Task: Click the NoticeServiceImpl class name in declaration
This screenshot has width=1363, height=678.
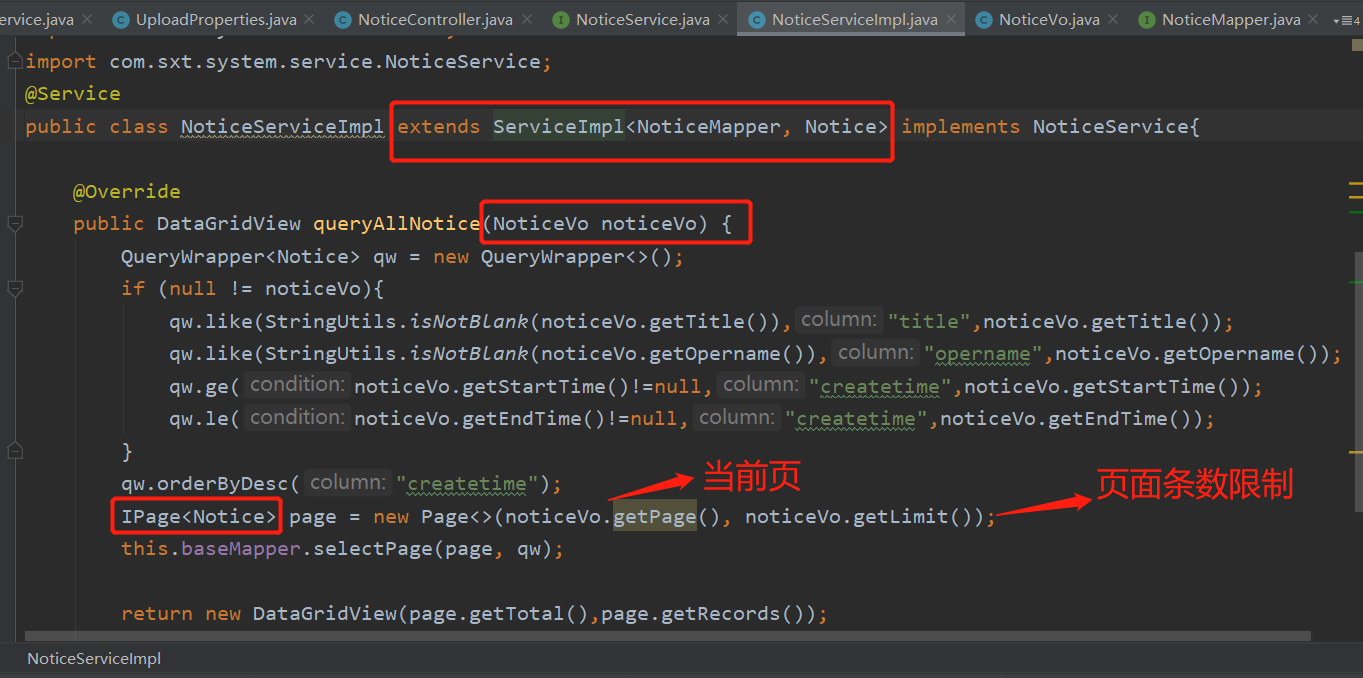Action: 282,126
